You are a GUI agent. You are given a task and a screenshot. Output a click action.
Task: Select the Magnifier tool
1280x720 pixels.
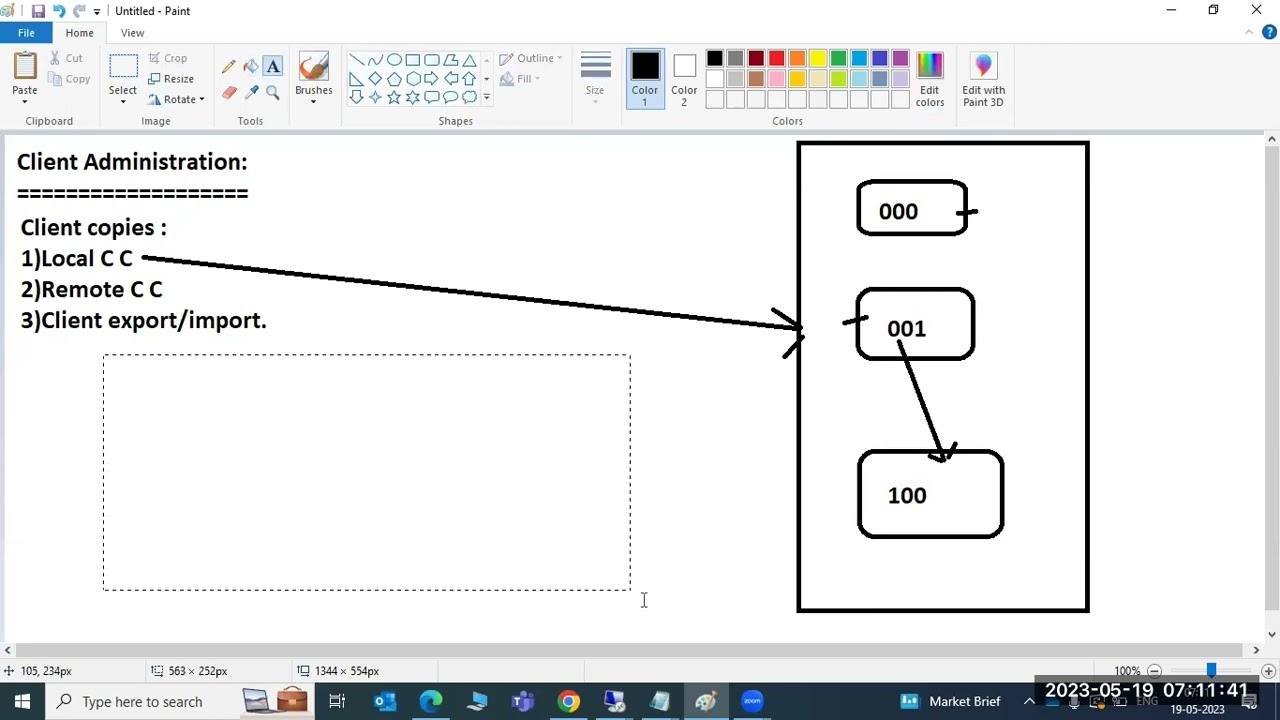(273, 92)
